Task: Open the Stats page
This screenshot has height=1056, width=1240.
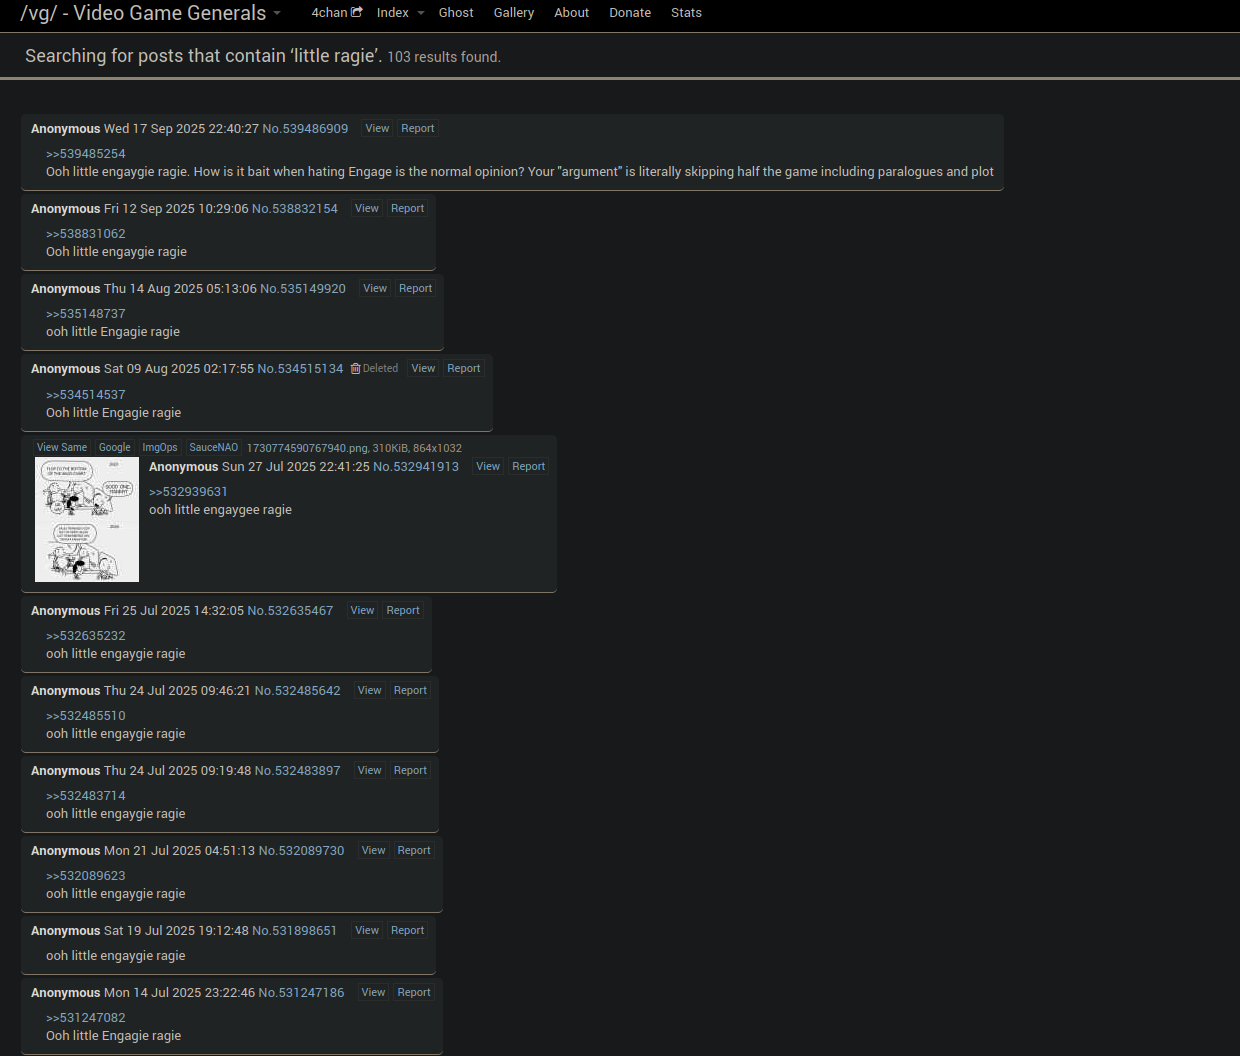Action: [x=686, y=13]
